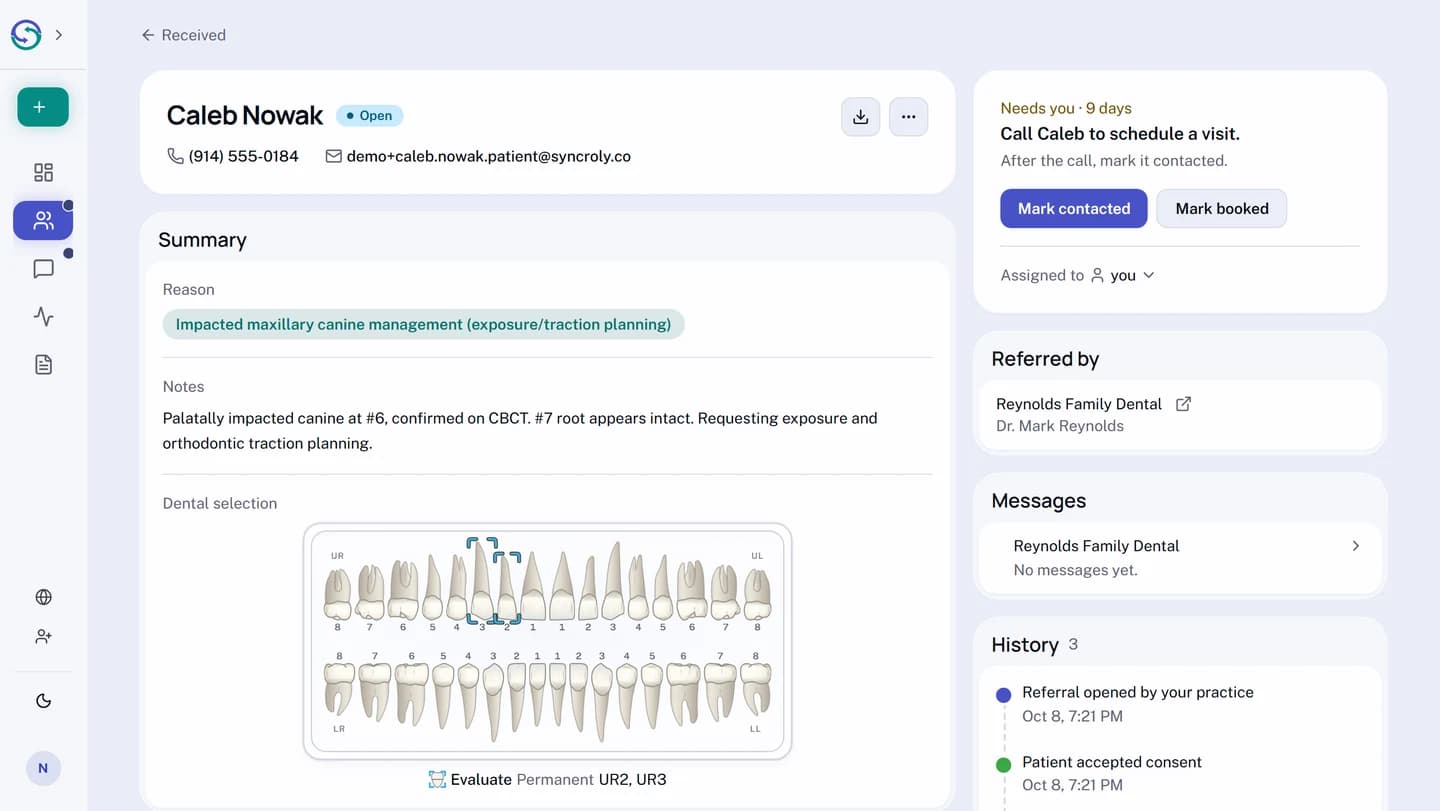Open the messages chat bubble icon
This screenshot has height=811, width=1440.
click(43, 268)
